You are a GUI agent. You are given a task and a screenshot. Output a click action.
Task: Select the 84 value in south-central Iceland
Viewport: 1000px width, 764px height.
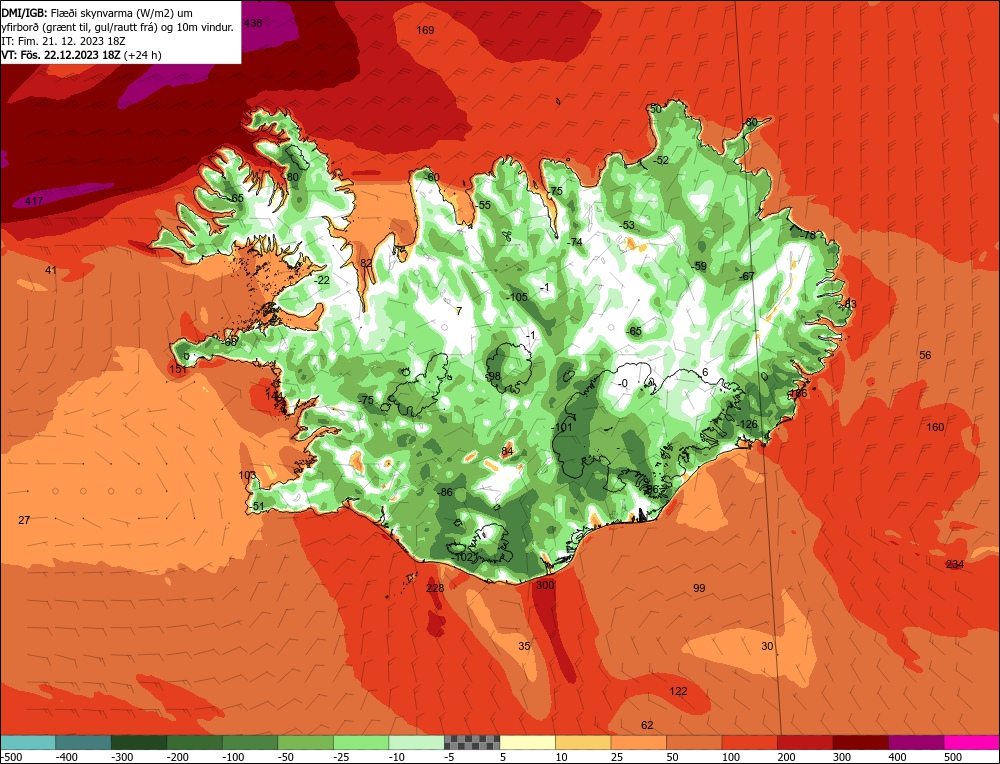[507, 452]
